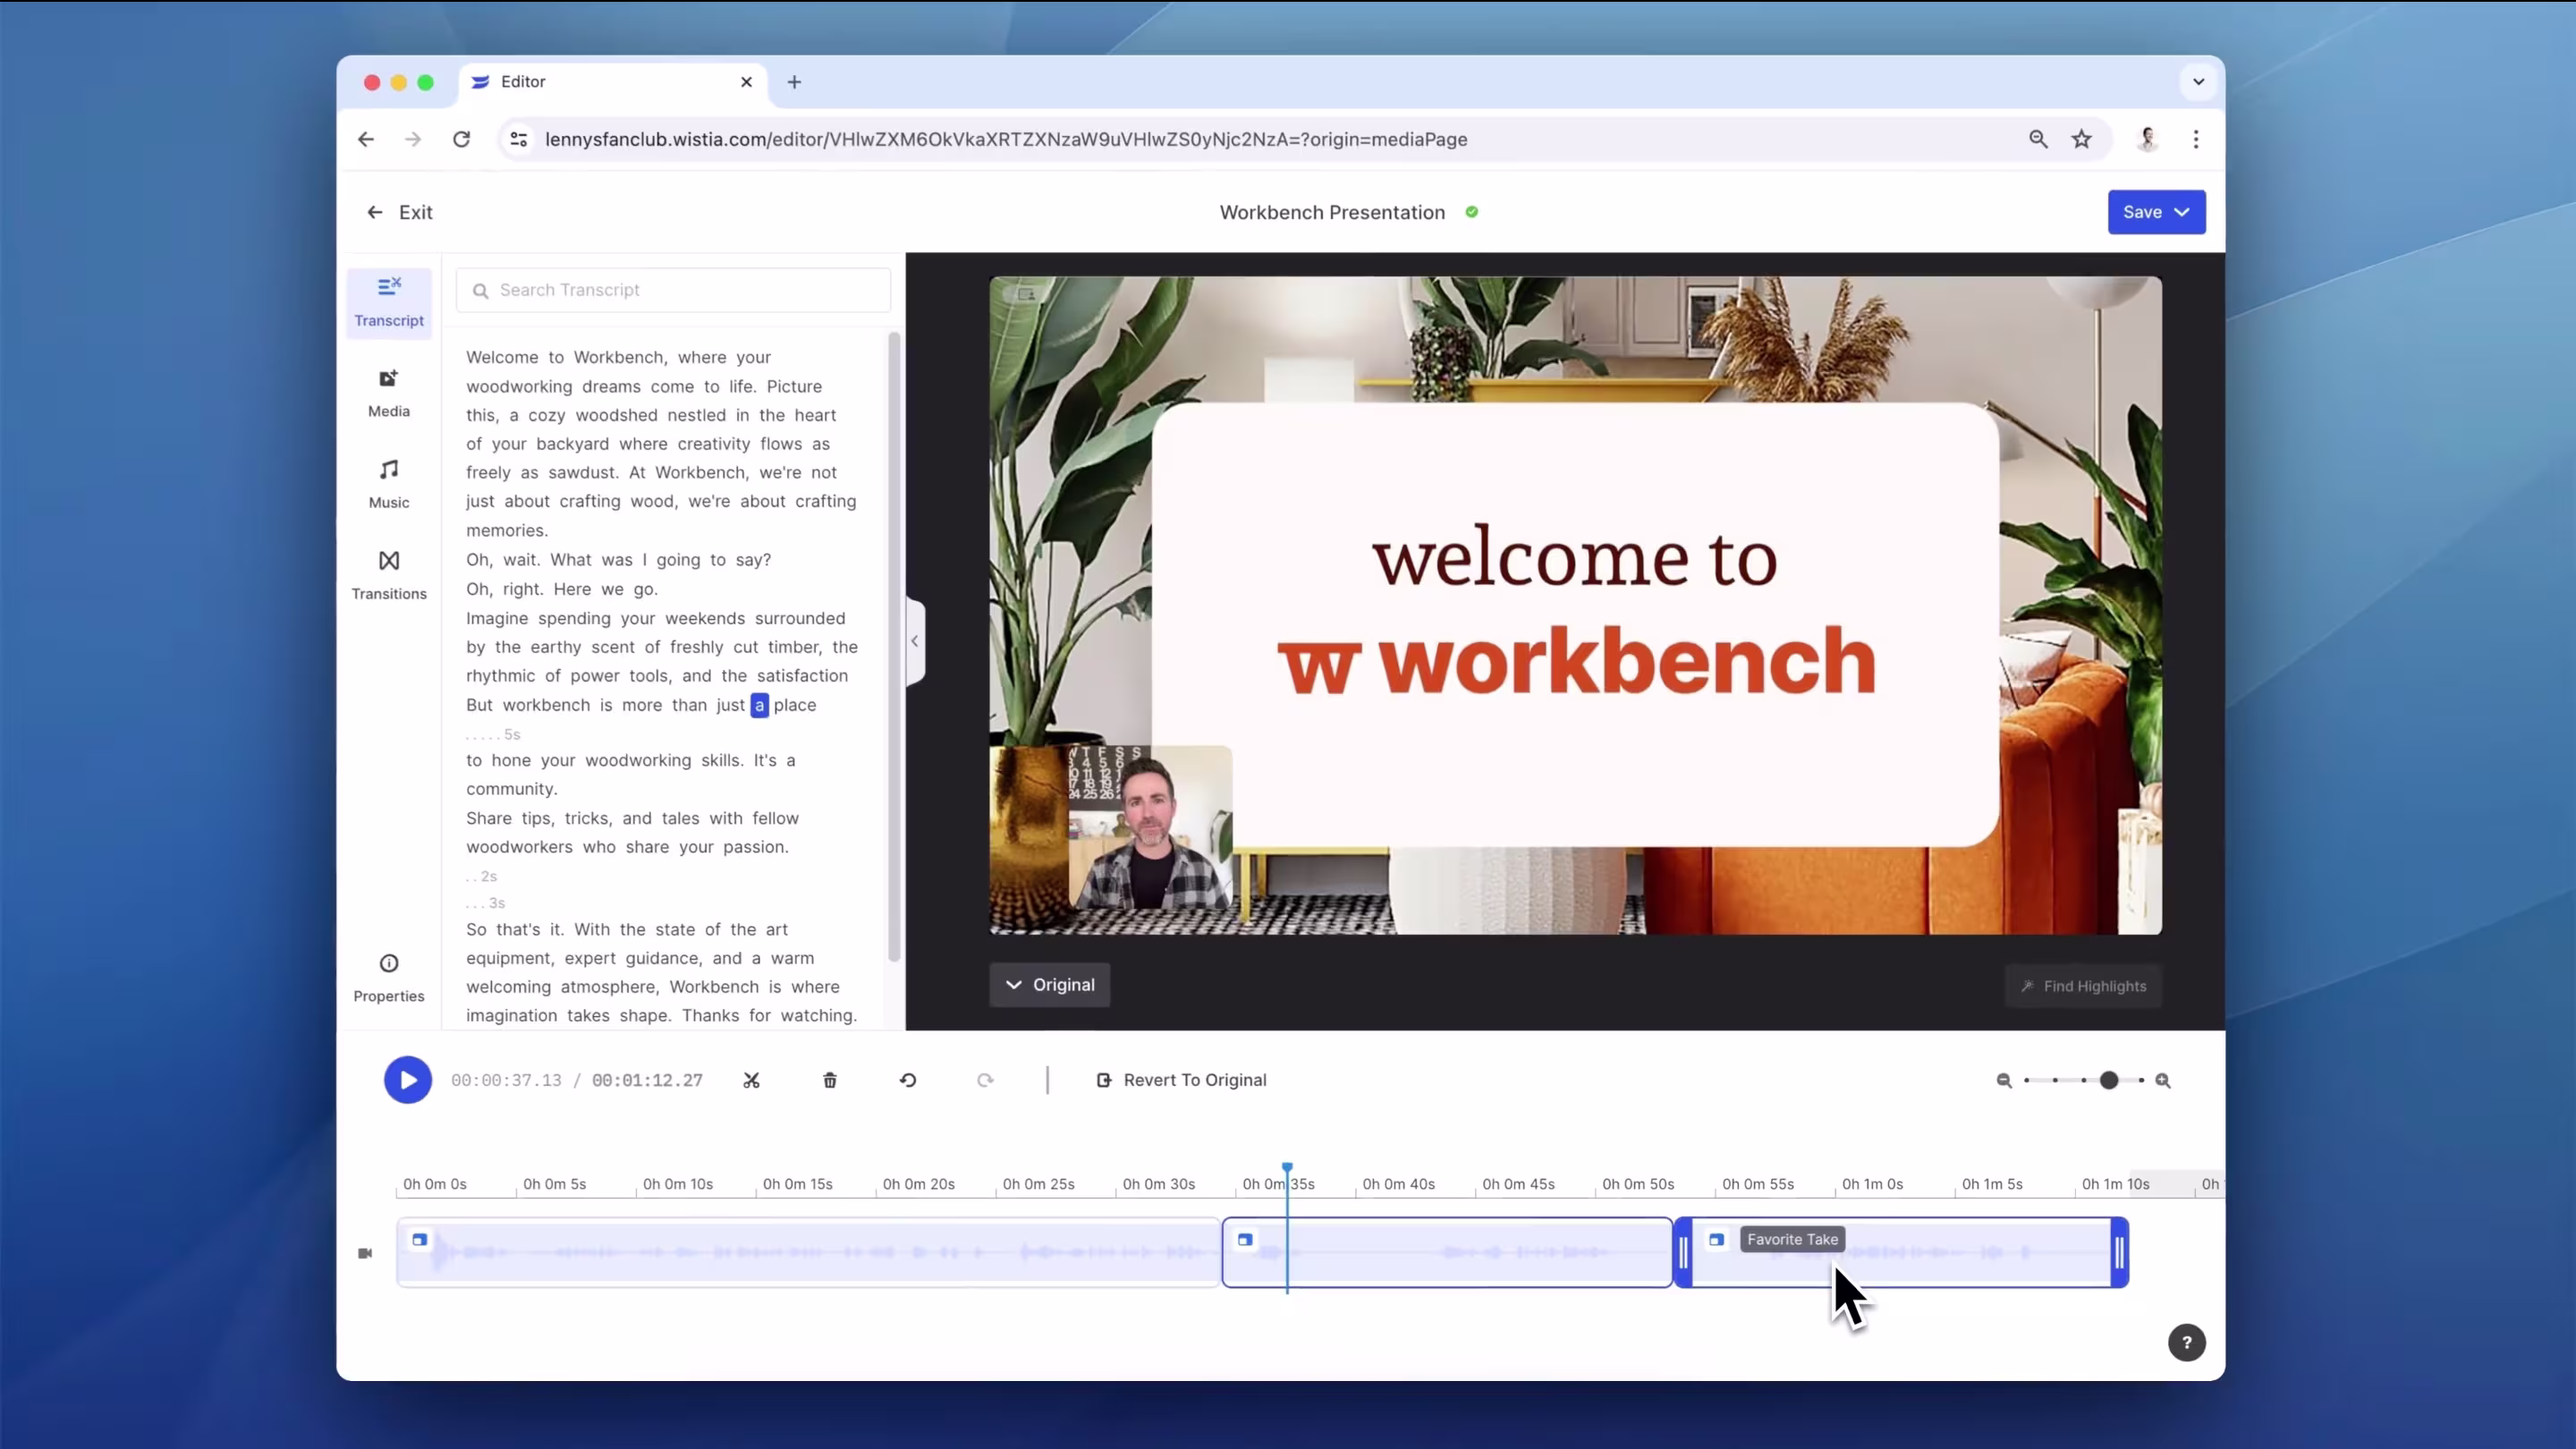Open the browser three-dot menu
The height and width of the screenshot is (1449, 2576).
click(x=2196, y=139)
